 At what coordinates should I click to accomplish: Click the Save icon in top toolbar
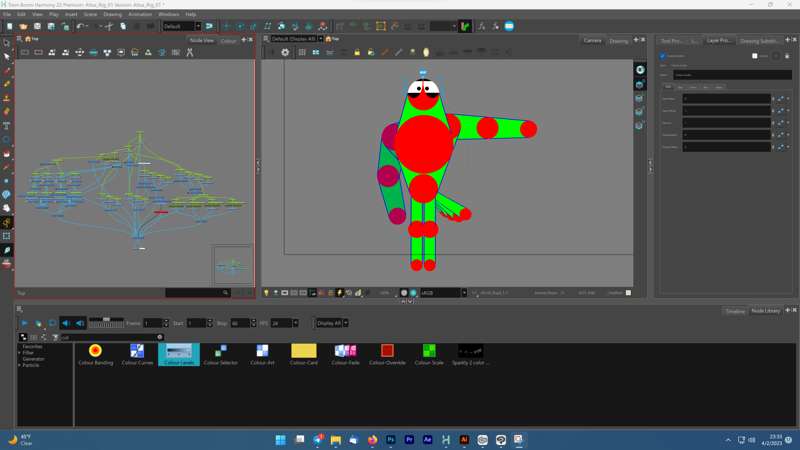click(37, 26)
